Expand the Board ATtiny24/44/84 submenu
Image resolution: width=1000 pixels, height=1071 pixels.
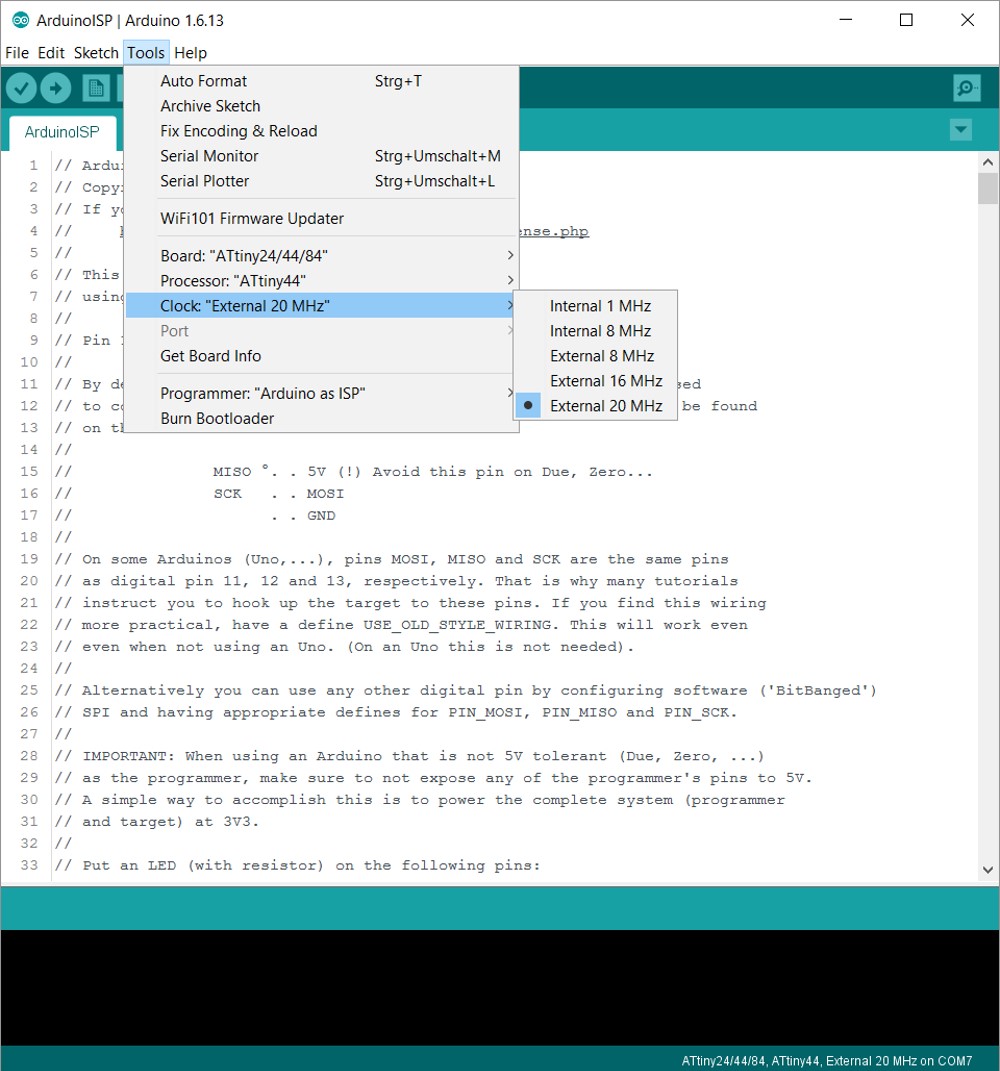tap(321, 255)
